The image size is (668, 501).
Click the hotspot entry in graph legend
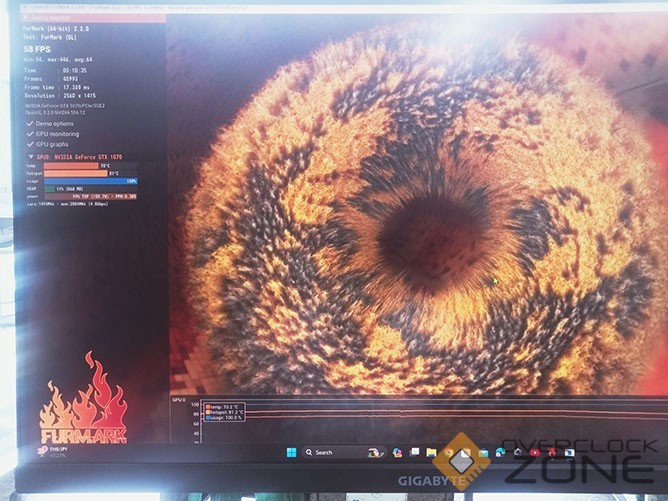pyautogui.click(x=225, y=412)
